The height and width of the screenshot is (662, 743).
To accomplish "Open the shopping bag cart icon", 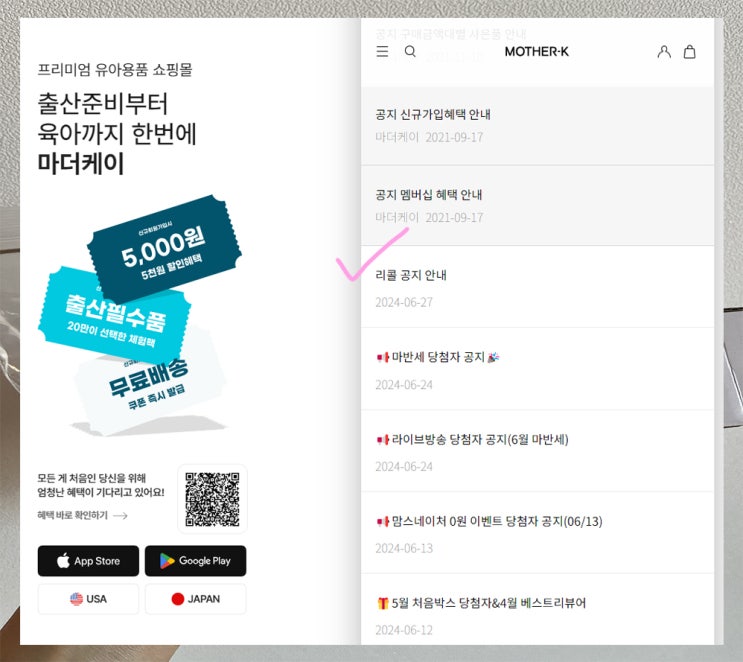I will (x=689, y=52).
